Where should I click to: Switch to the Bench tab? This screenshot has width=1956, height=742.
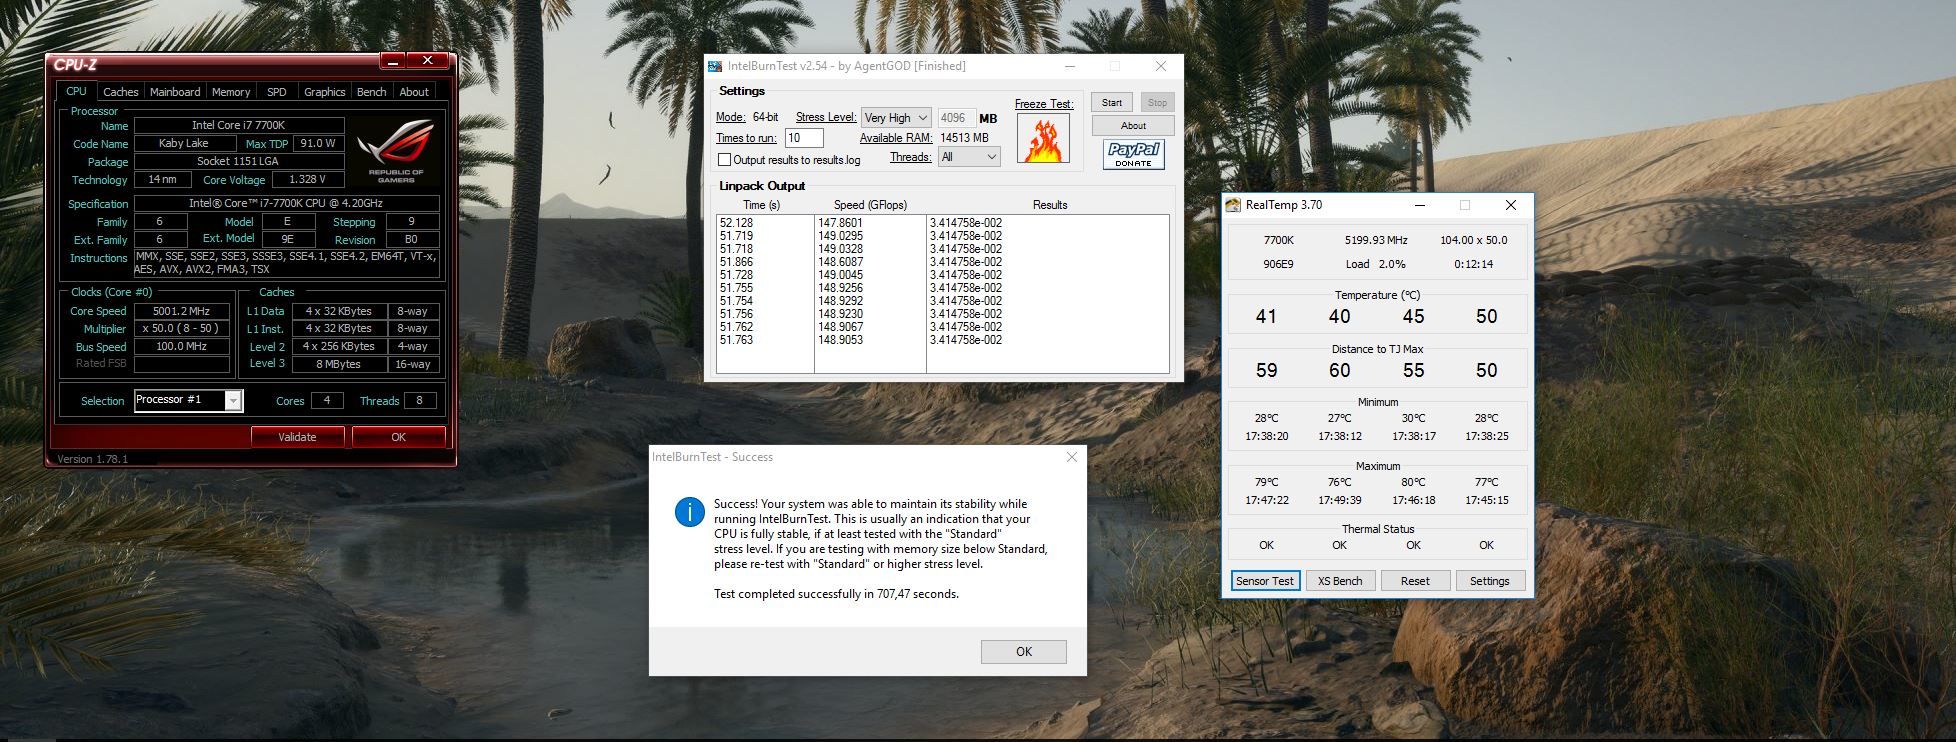[372, 92]
